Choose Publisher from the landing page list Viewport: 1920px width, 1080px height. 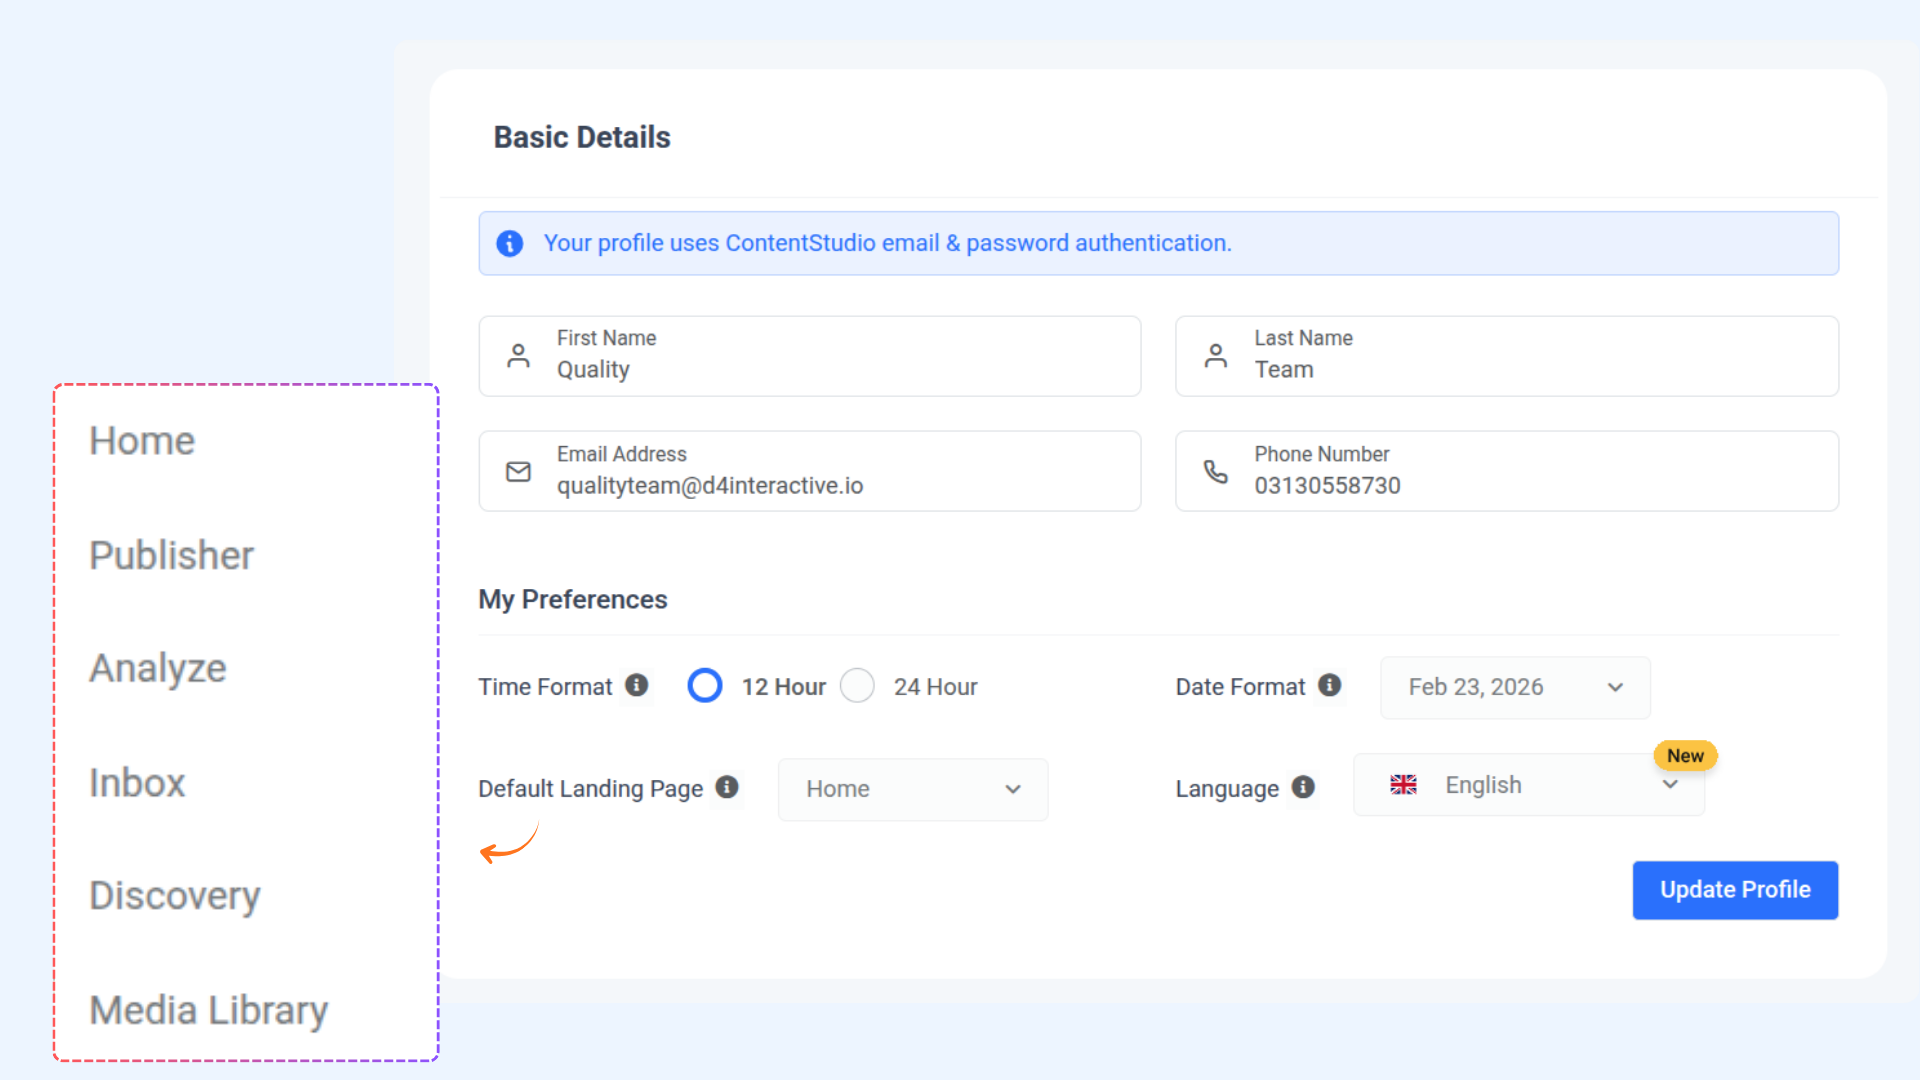(x=171, y=555)
